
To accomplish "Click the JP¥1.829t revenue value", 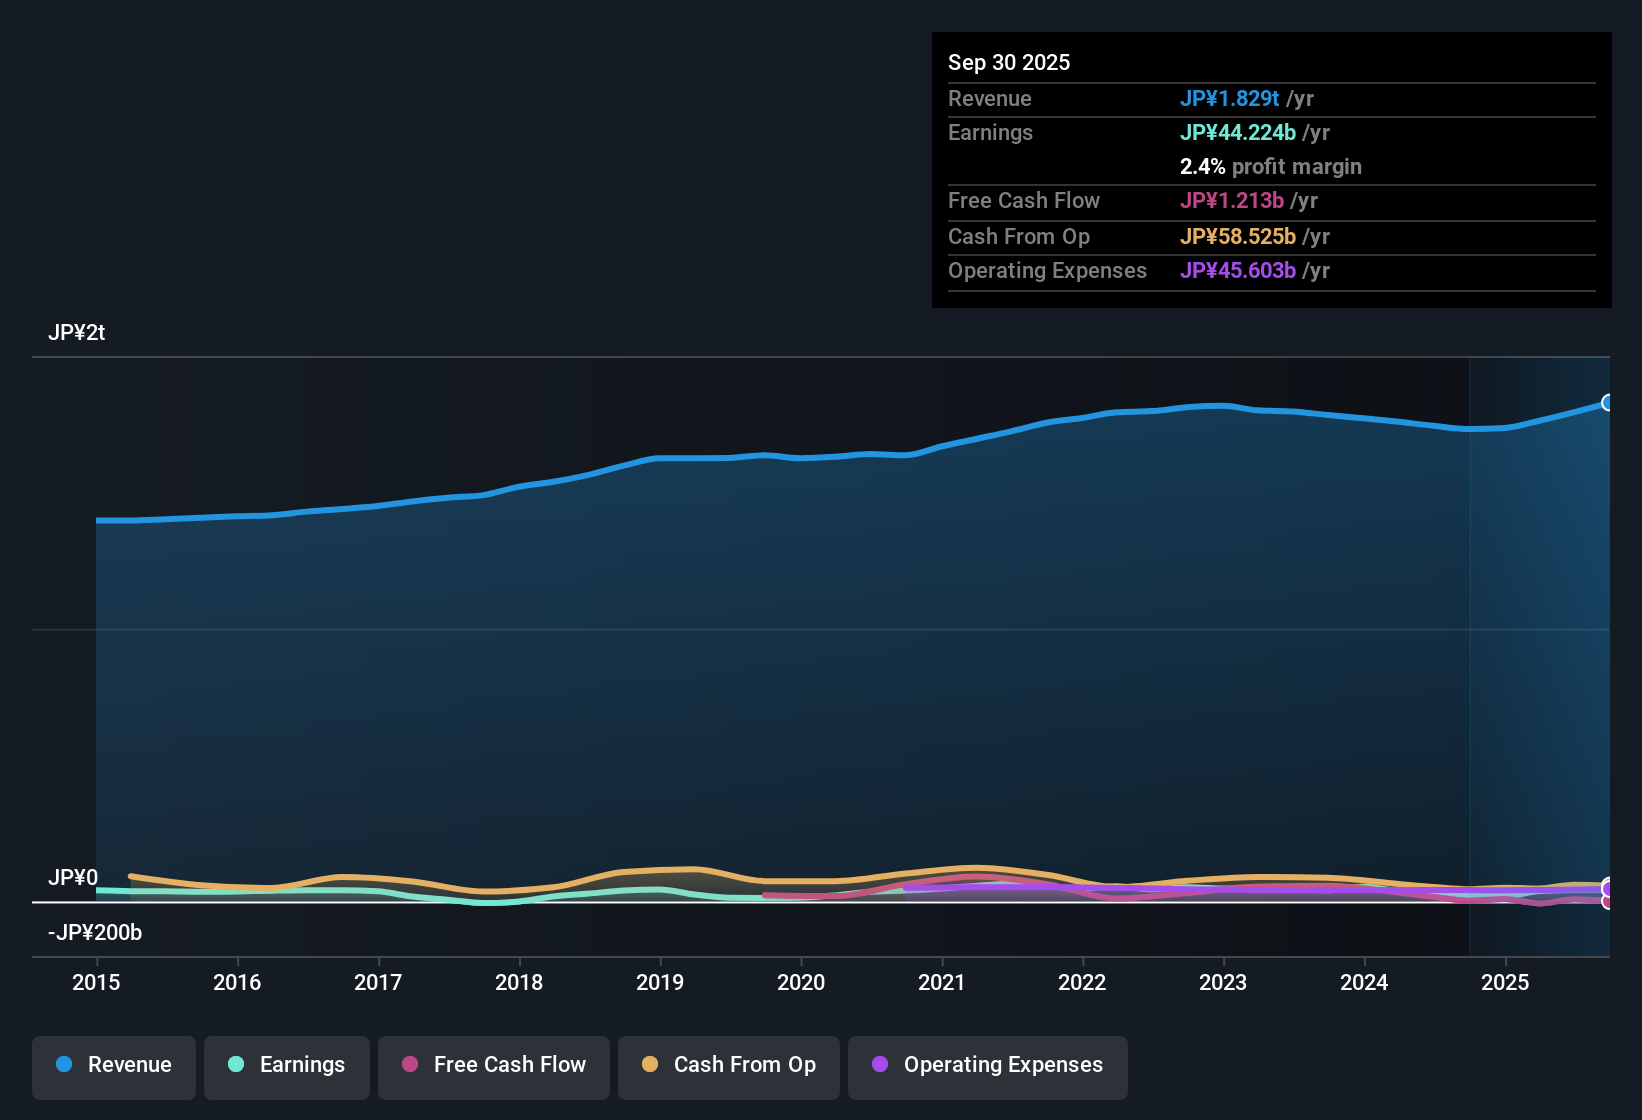I will (x=1230, y=98).
